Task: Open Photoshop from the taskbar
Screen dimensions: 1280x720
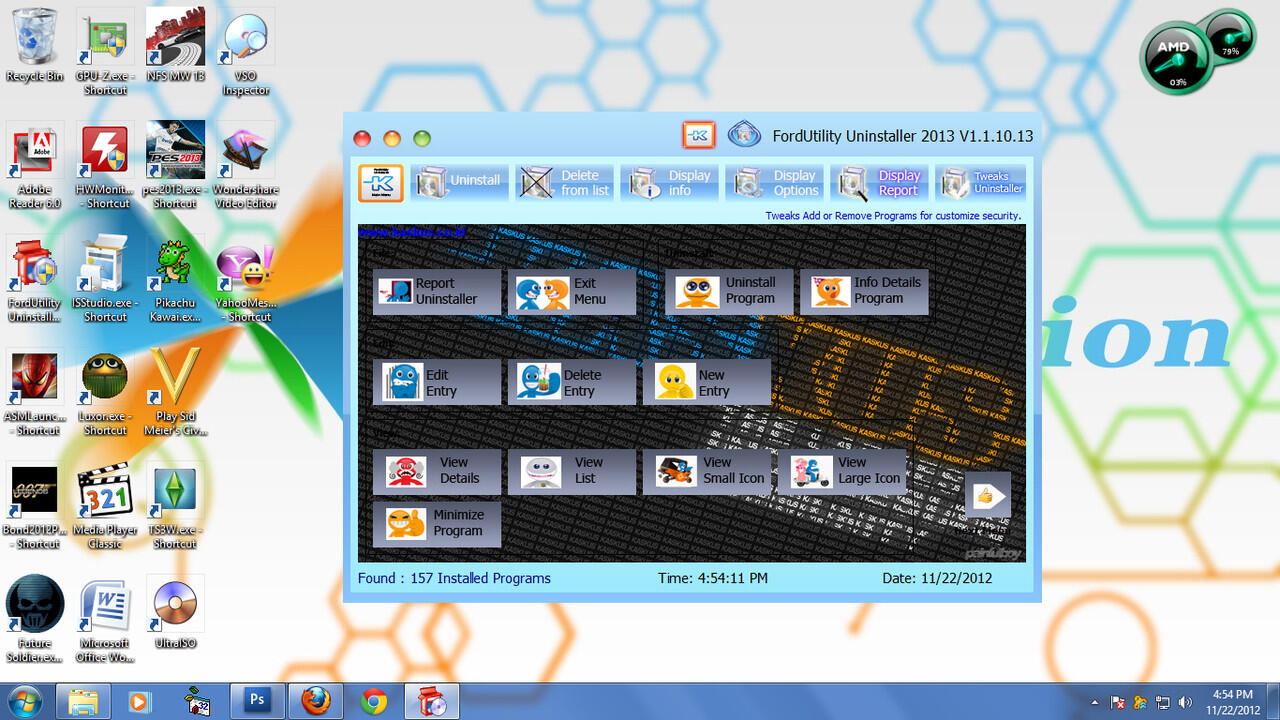Action: coord(257,702)
